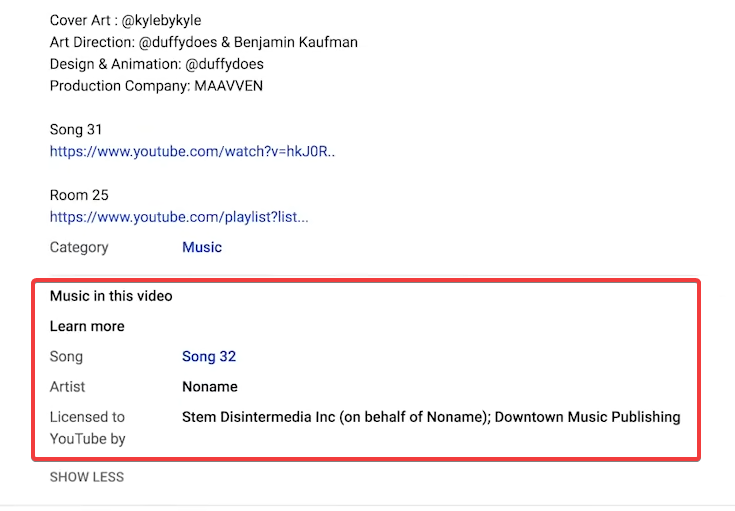The height and width of the screenshot is (511, 735).
Task: Click the Downtown Music Publishing text
Action: click(587, 417)
